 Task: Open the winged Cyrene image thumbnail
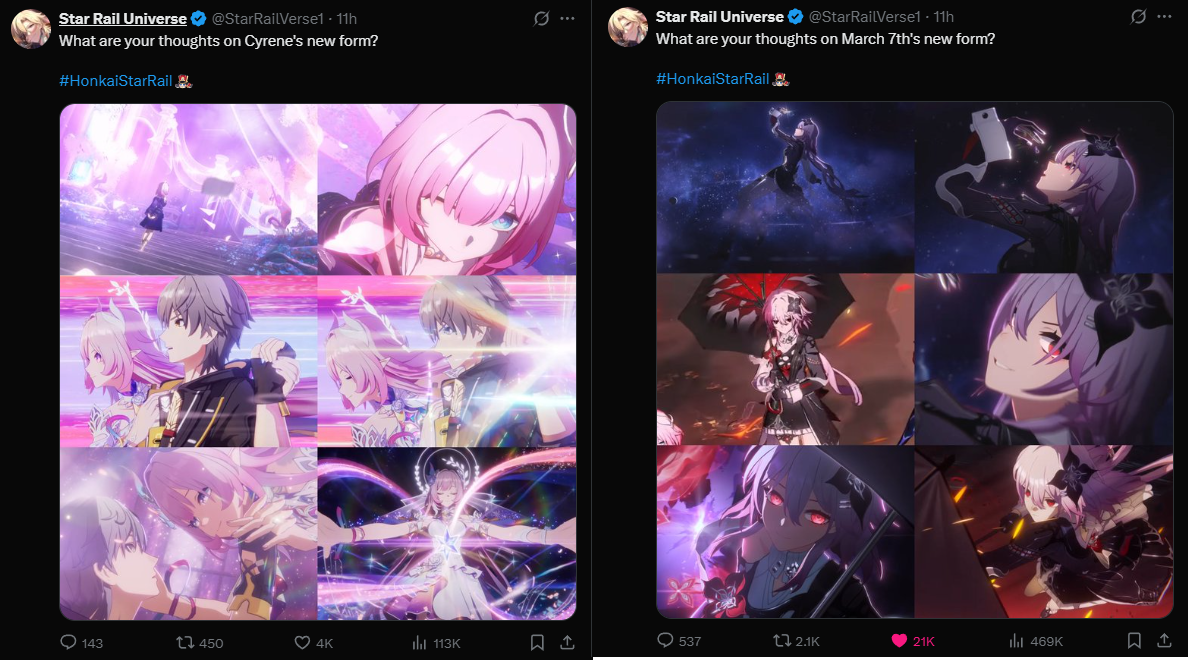(447, 533)
